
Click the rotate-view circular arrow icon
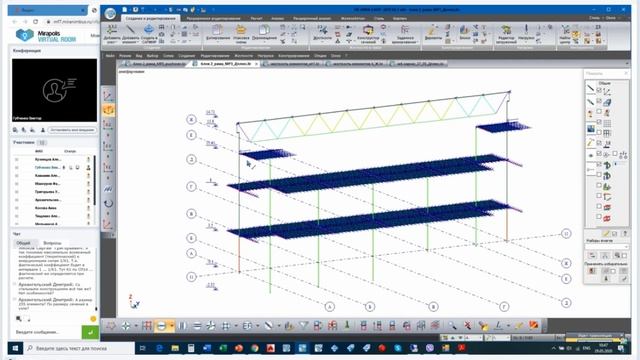(x=108, y=203)
